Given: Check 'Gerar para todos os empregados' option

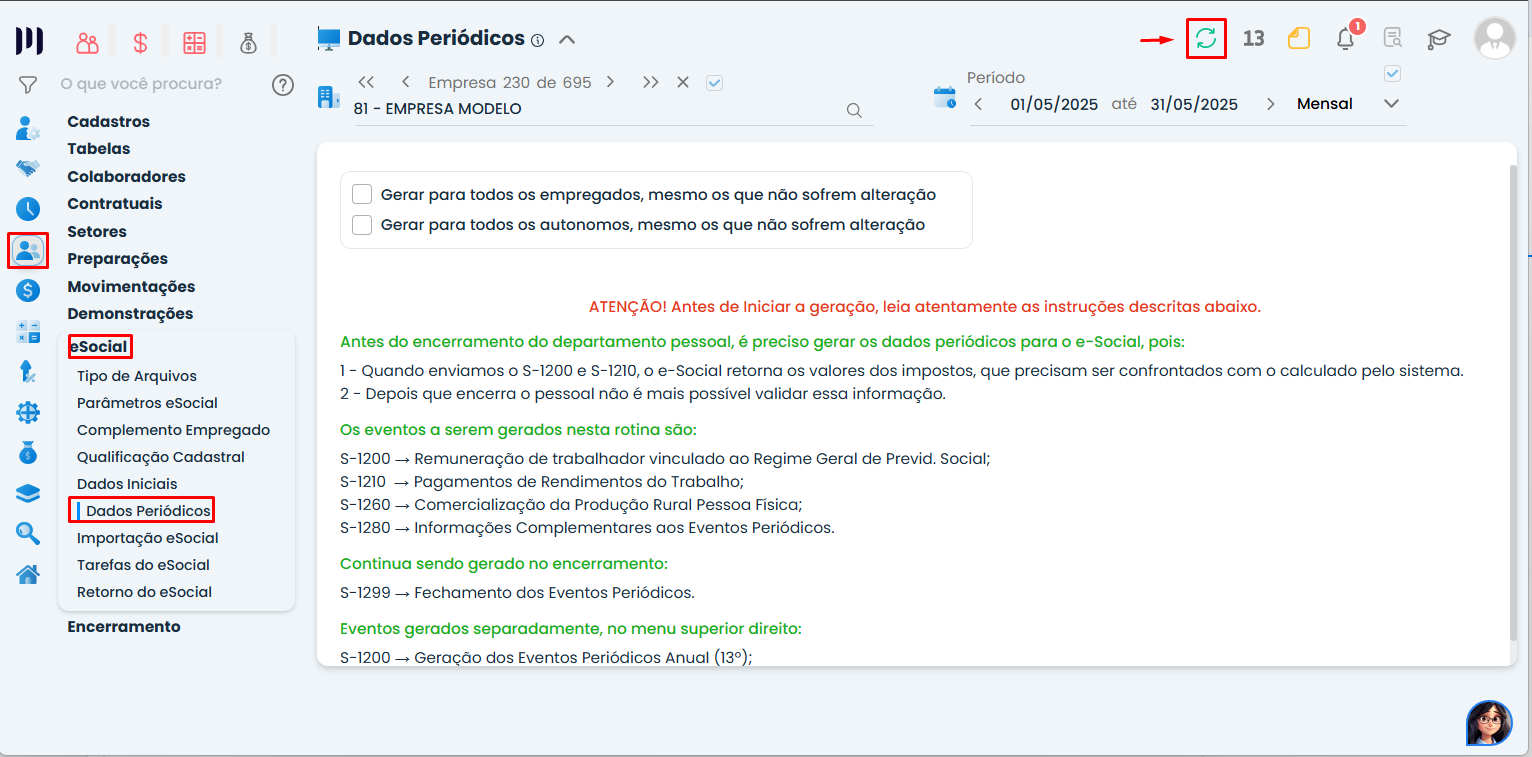Looking at the screenshot, I should point(362,195).
